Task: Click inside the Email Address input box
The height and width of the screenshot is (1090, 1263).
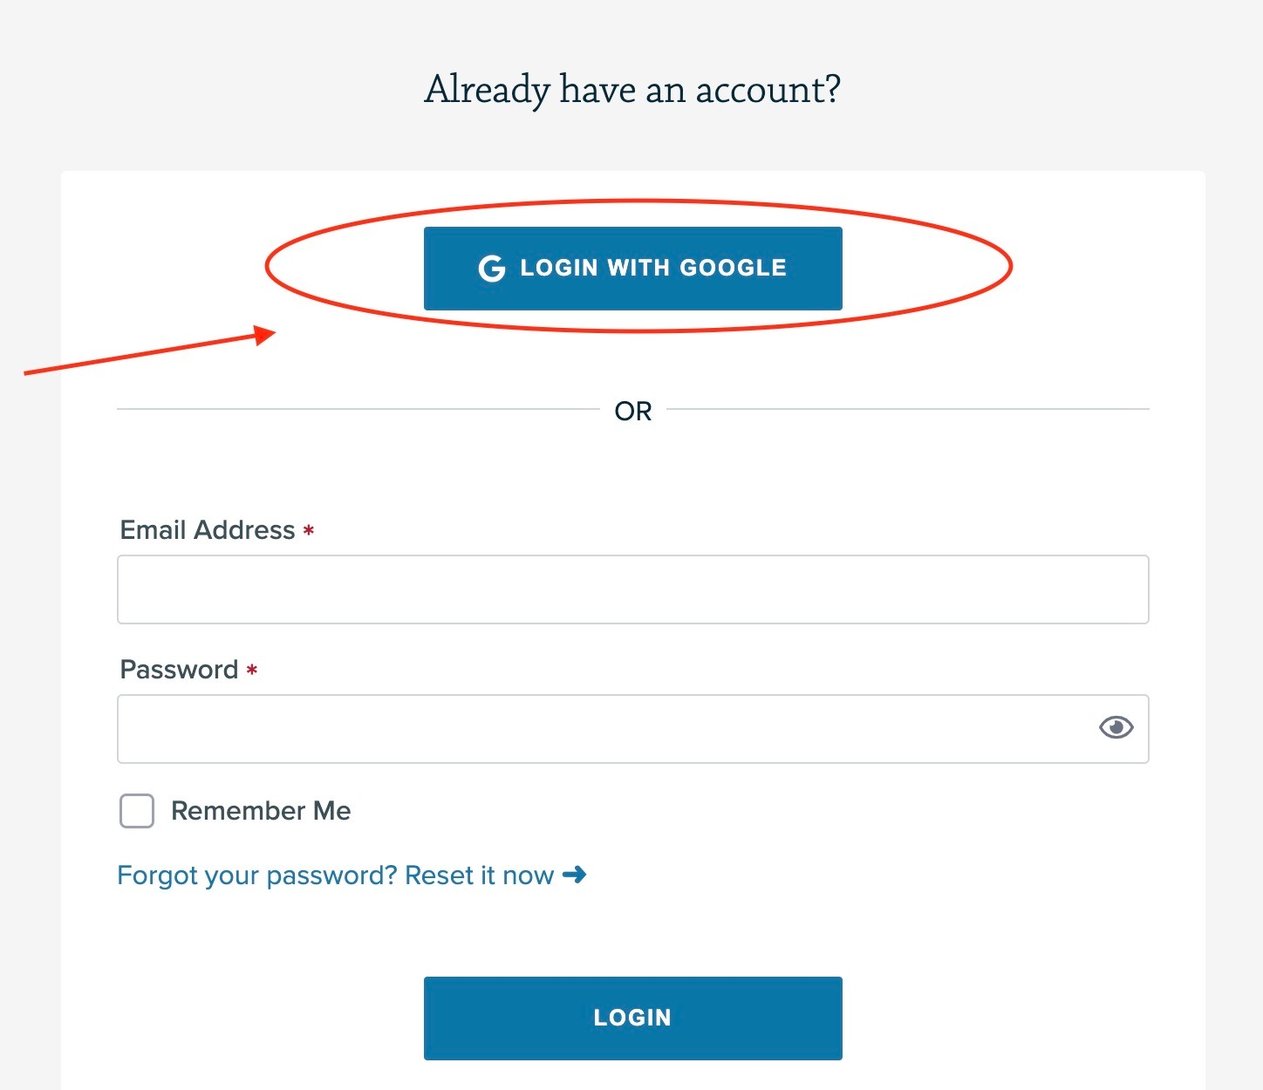Action: pos(632,589)
